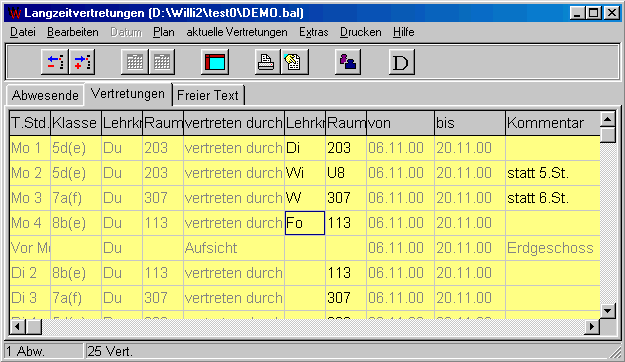The width and height of the screenshot is (625, 362).
Task: Open the Plan menu
Action: coord(164,32)
